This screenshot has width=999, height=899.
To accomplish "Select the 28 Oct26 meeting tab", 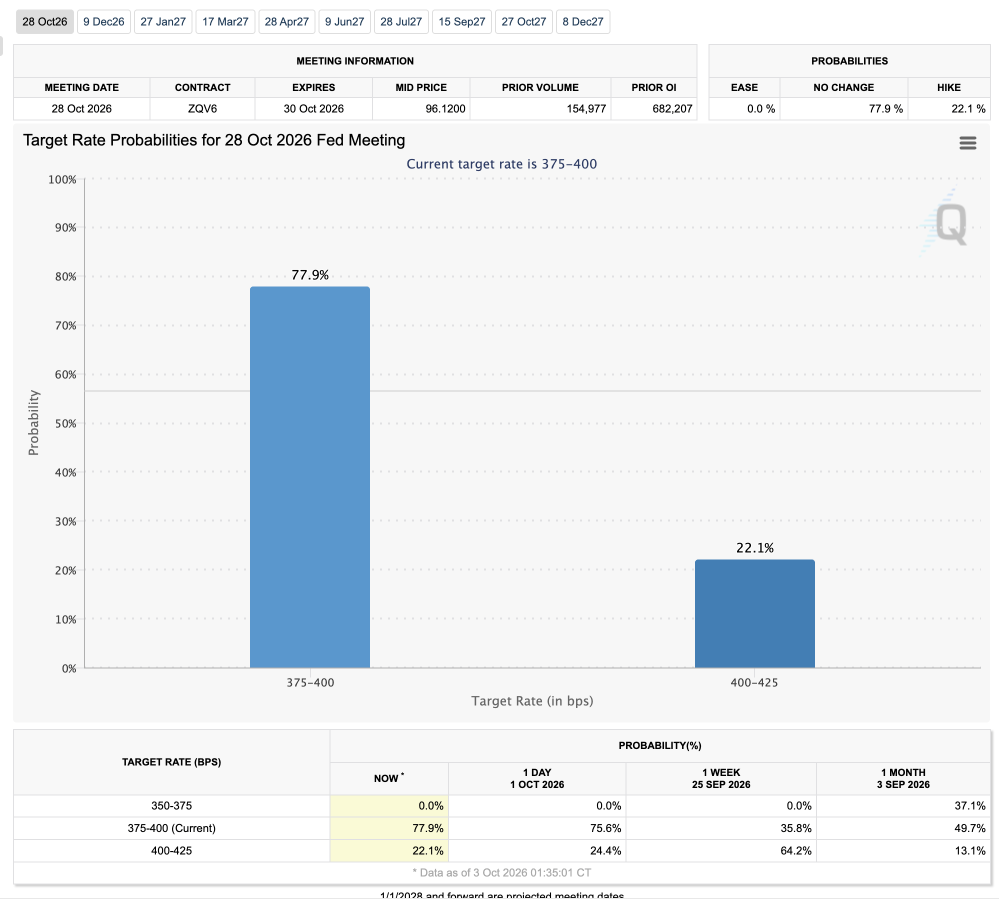I will (45, 22).
